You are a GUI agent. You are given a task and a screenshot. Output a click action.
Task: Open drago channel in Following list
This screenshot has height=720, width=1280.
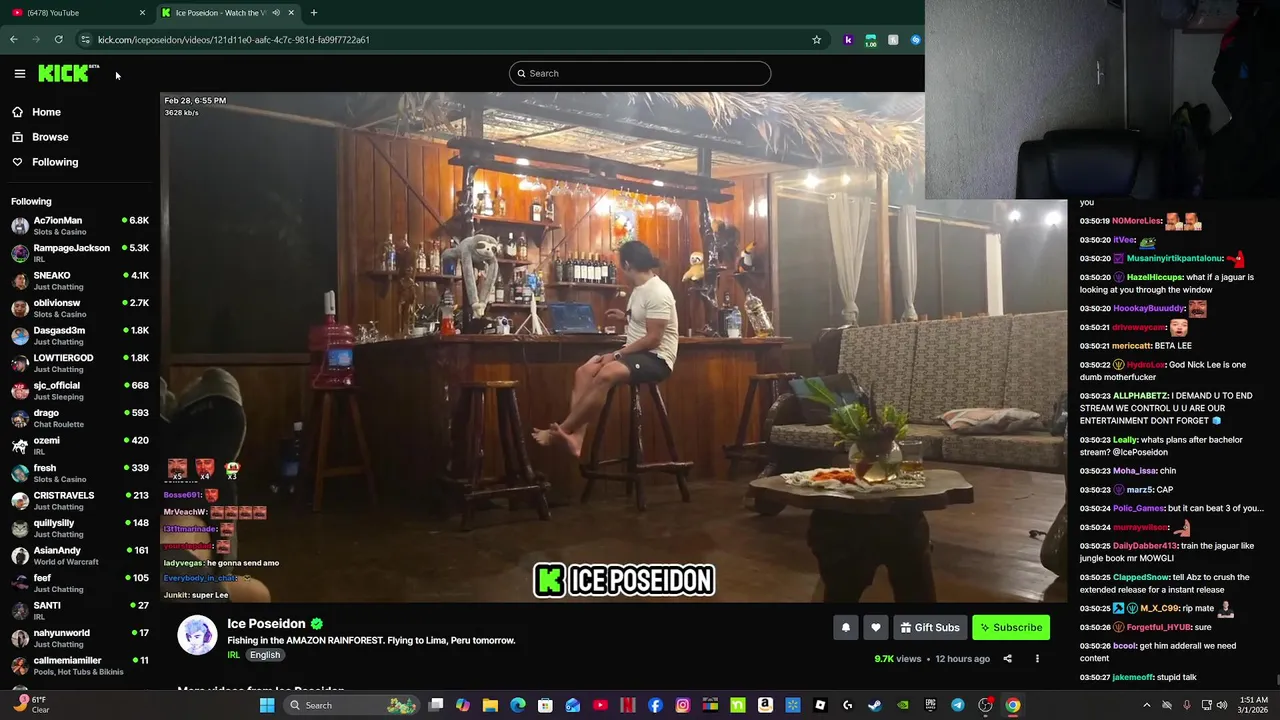coord(80,418)
